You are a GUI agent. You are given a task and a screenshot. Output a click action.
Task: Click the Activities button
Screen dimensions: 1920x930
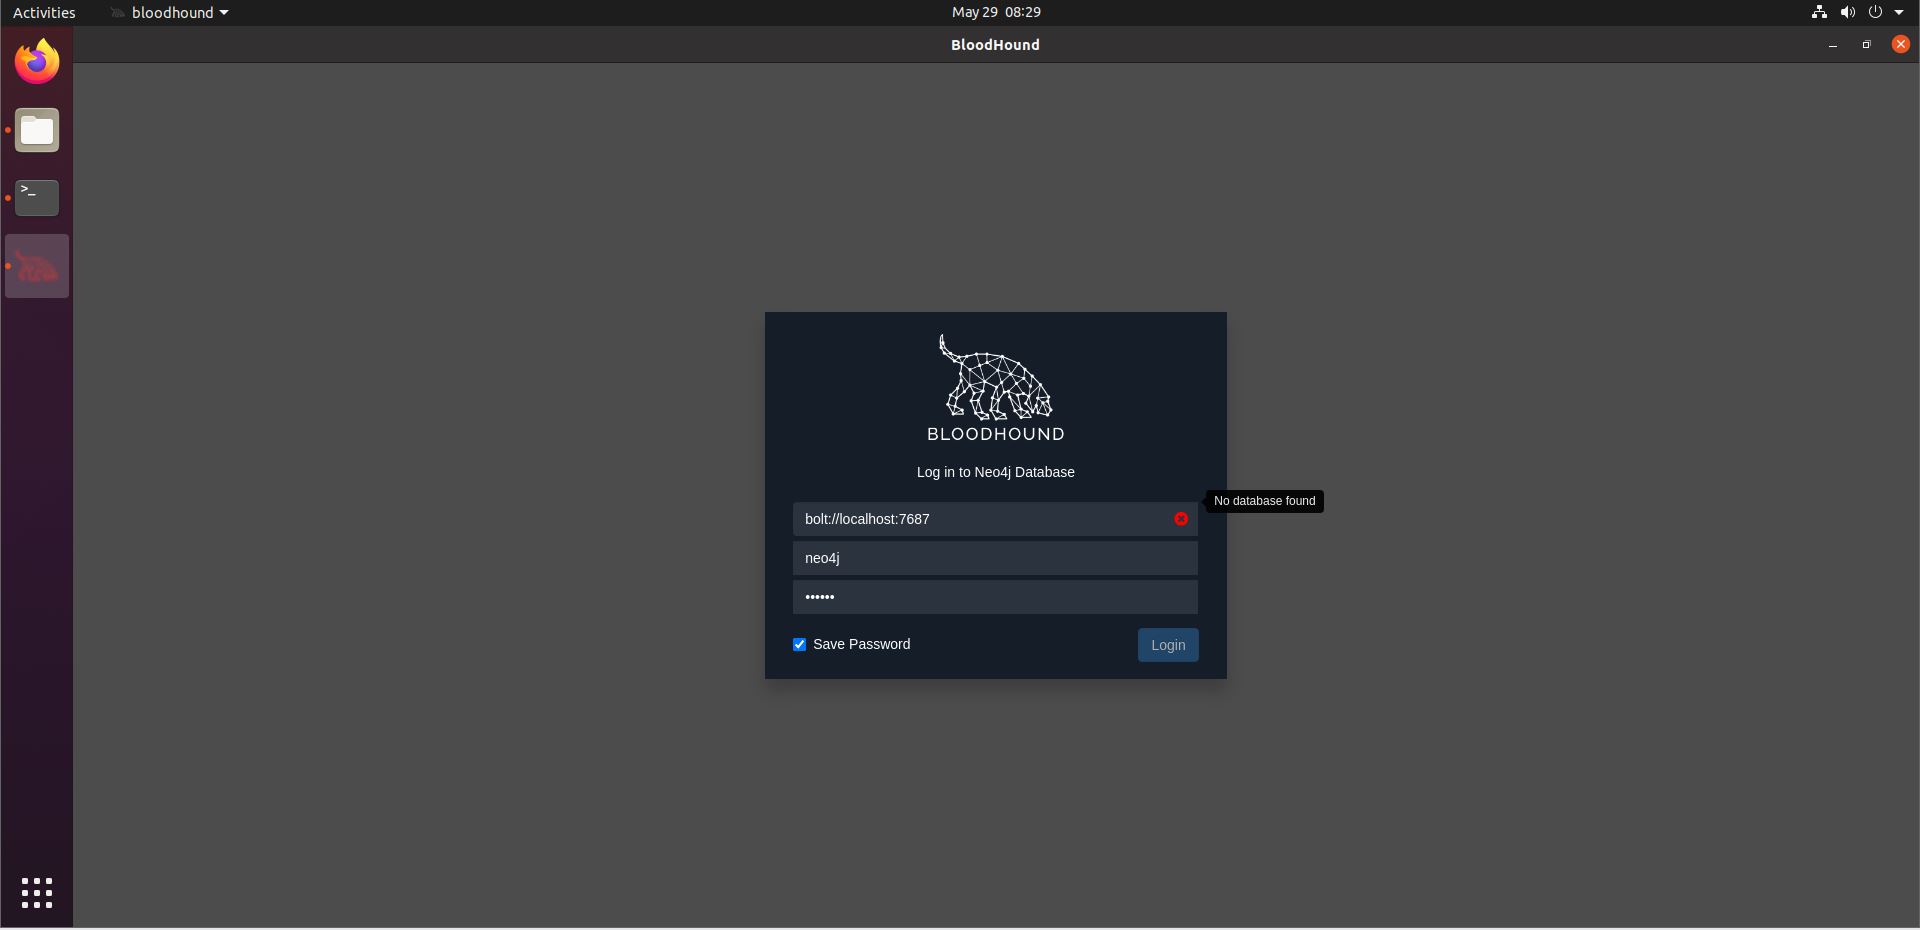[x=44, y=12]
